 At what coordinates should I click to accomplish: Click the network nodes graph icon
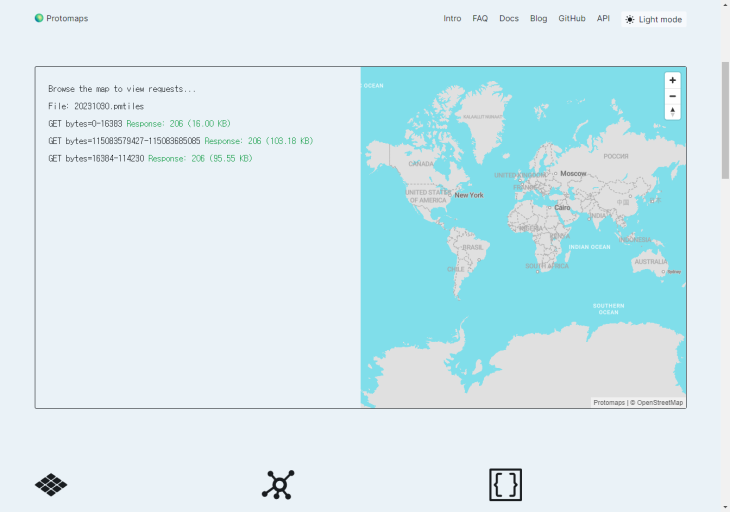pos(278,485)
